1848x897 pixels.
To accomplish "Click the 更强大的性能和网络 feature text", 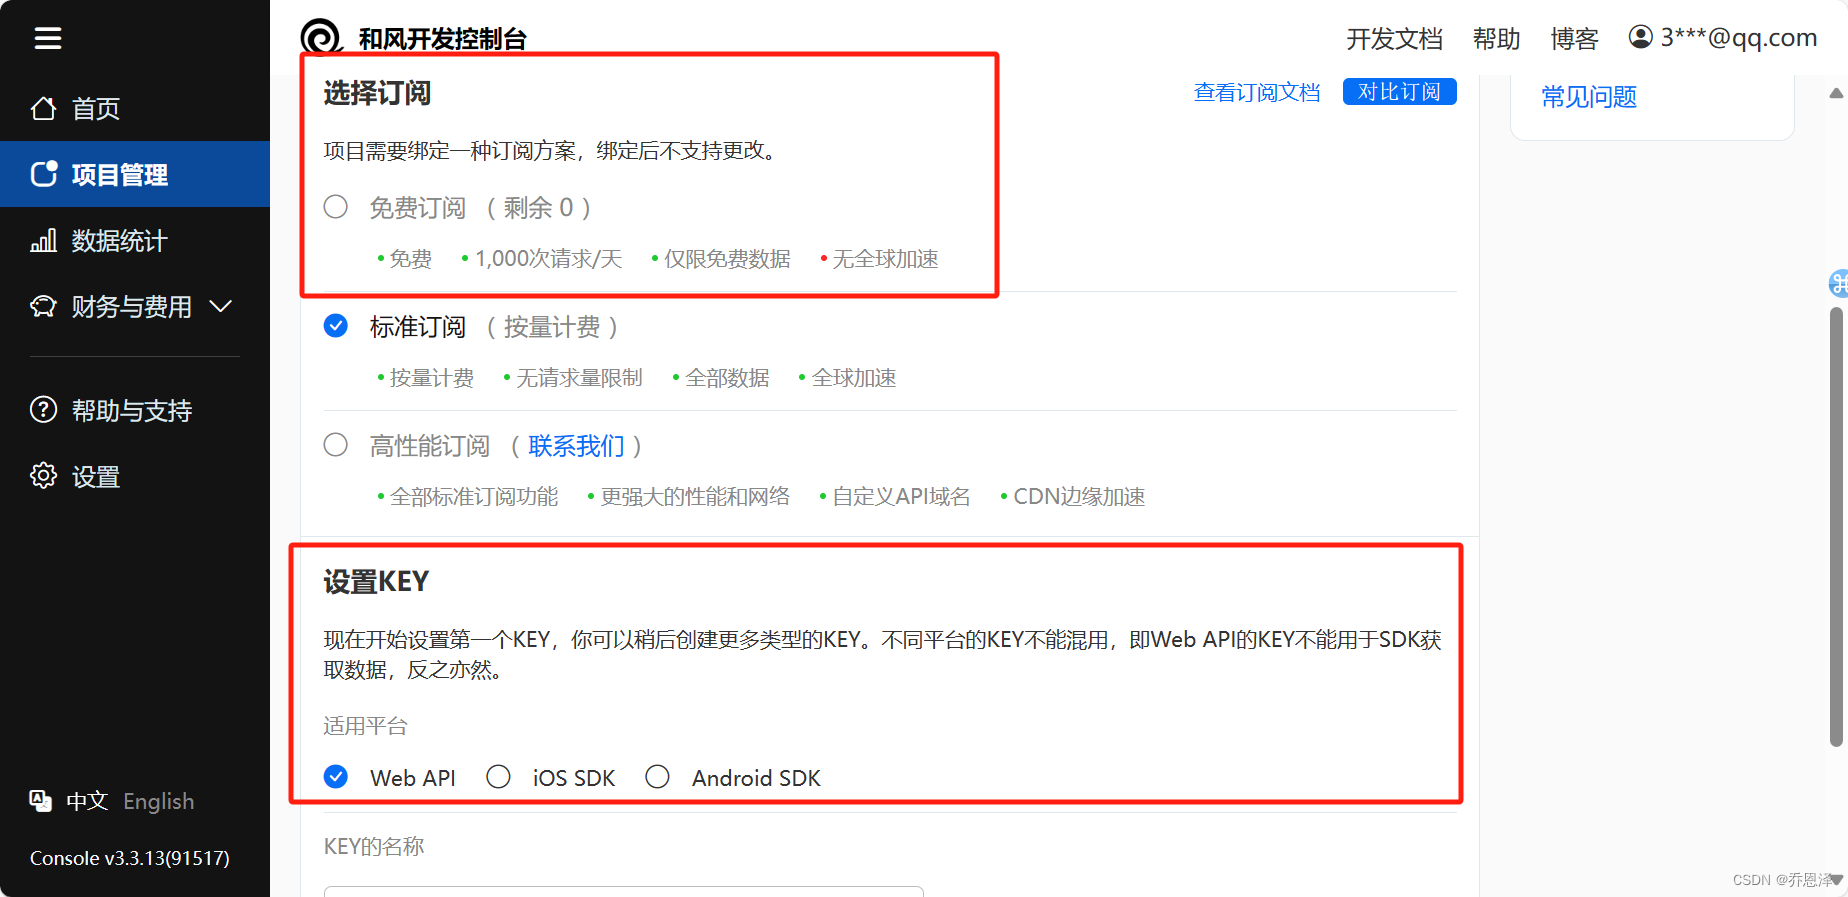I will [695, 497].
